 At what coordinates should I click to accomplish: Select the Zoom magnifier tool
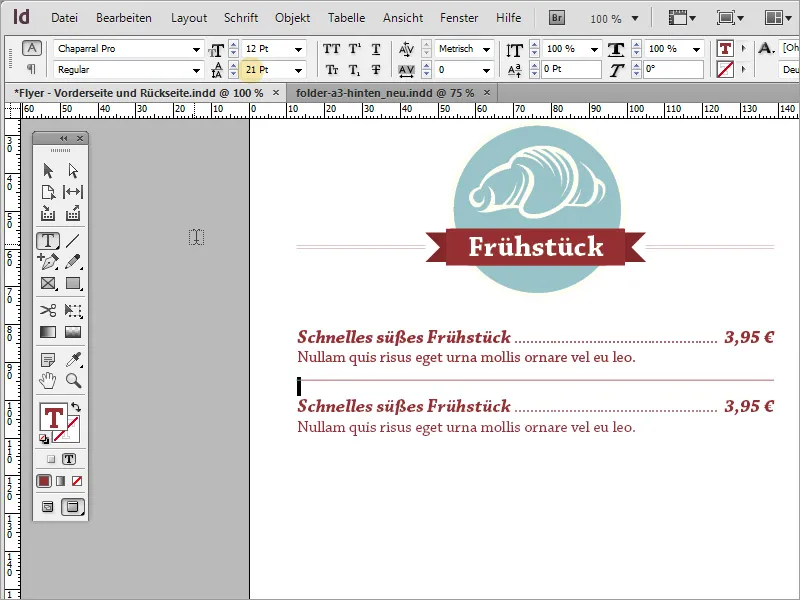point(73,381)
